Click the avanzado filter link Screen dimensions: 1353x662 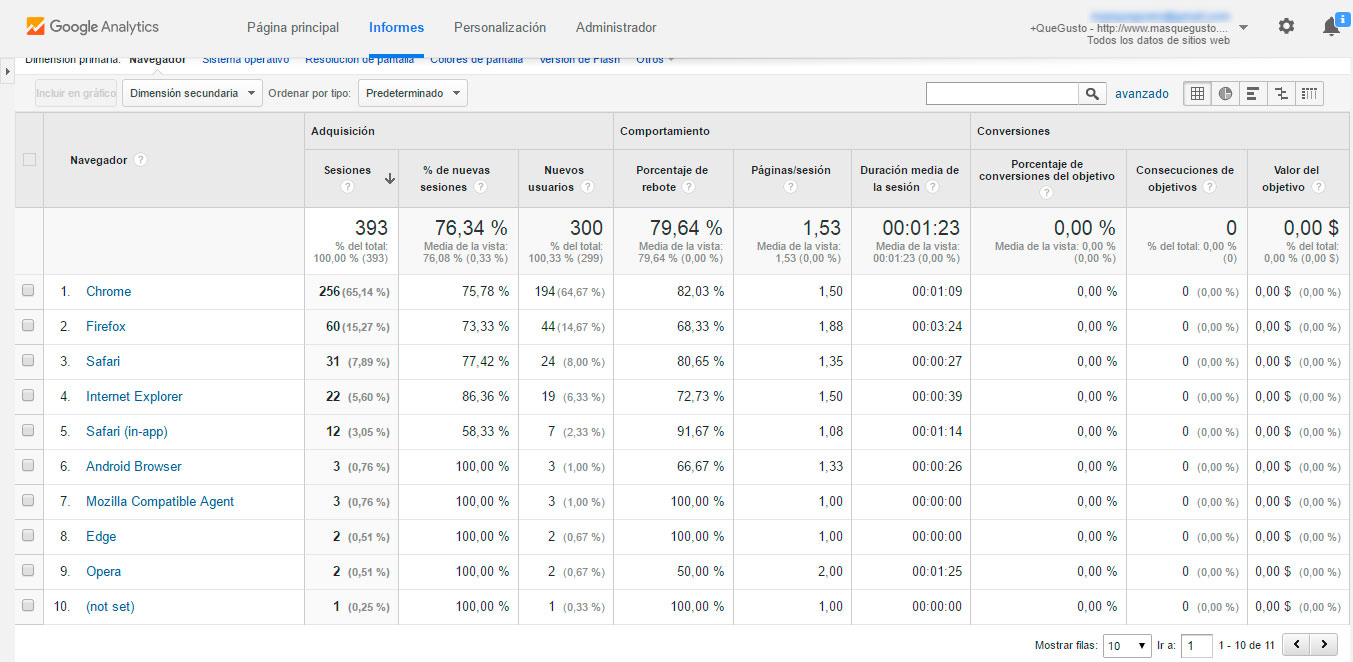click(1142, 94)
